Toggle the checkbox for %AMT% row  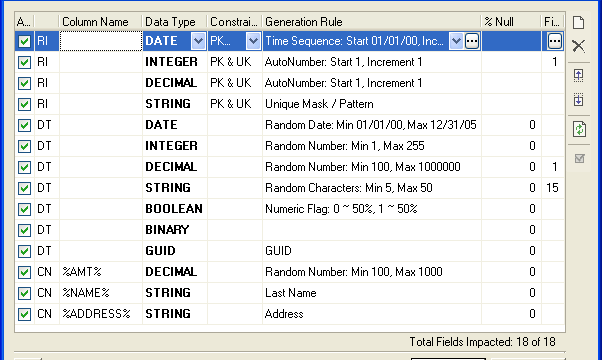[x=25, y=272]
